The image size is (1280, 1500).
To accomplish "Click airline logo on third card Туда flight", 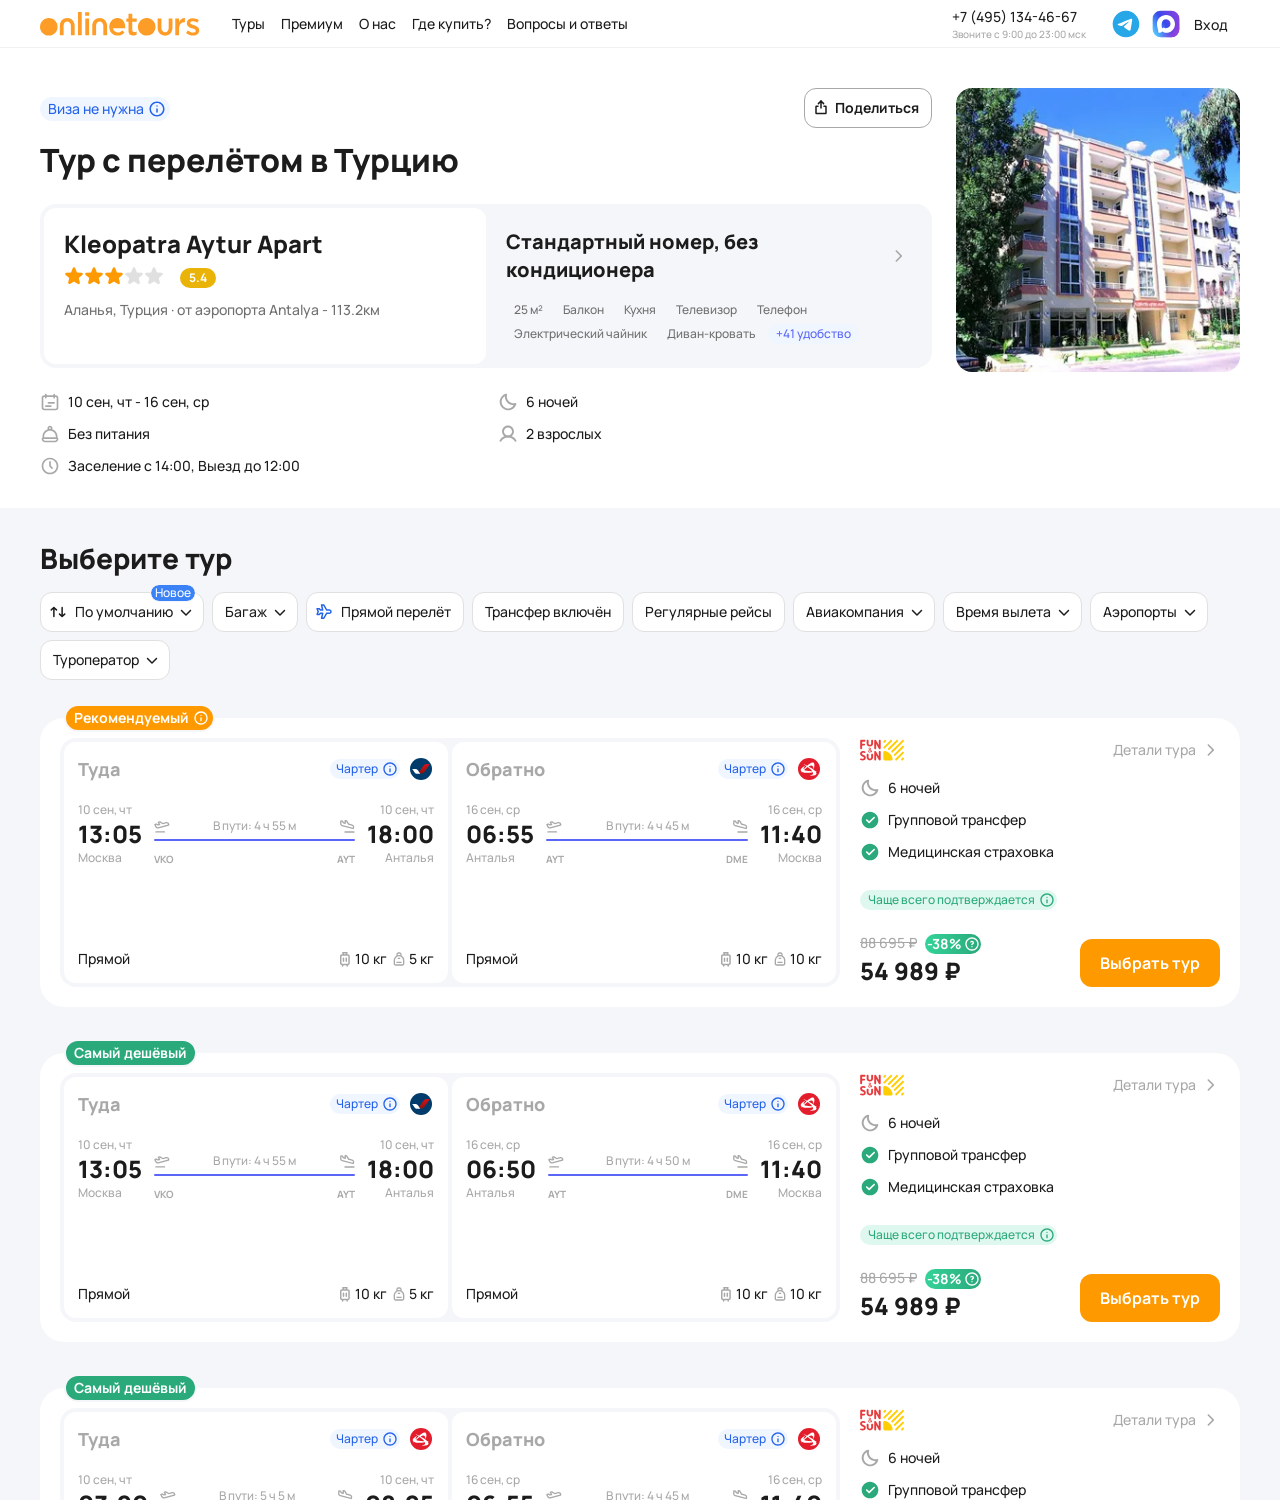I will click(x=421, y=1439).
